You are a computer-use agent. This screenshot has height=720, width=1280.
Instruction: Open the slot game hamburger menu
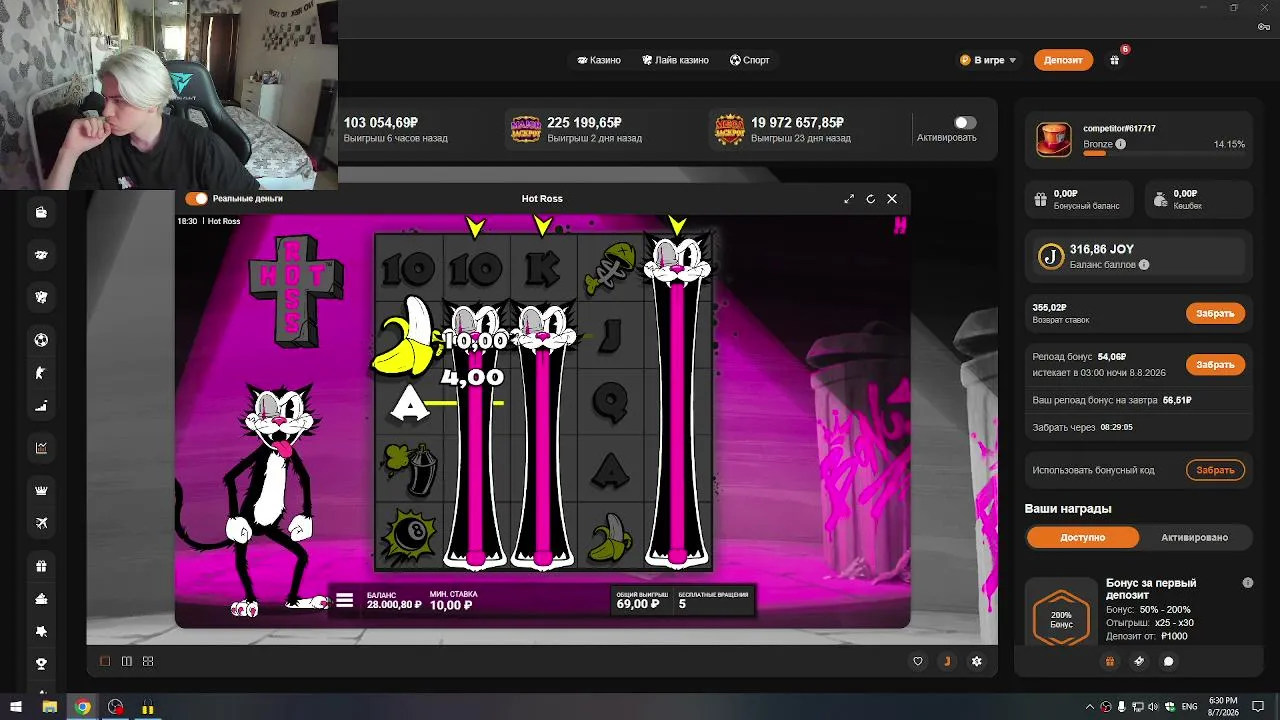pyautogui.click(x=345, y=600)
